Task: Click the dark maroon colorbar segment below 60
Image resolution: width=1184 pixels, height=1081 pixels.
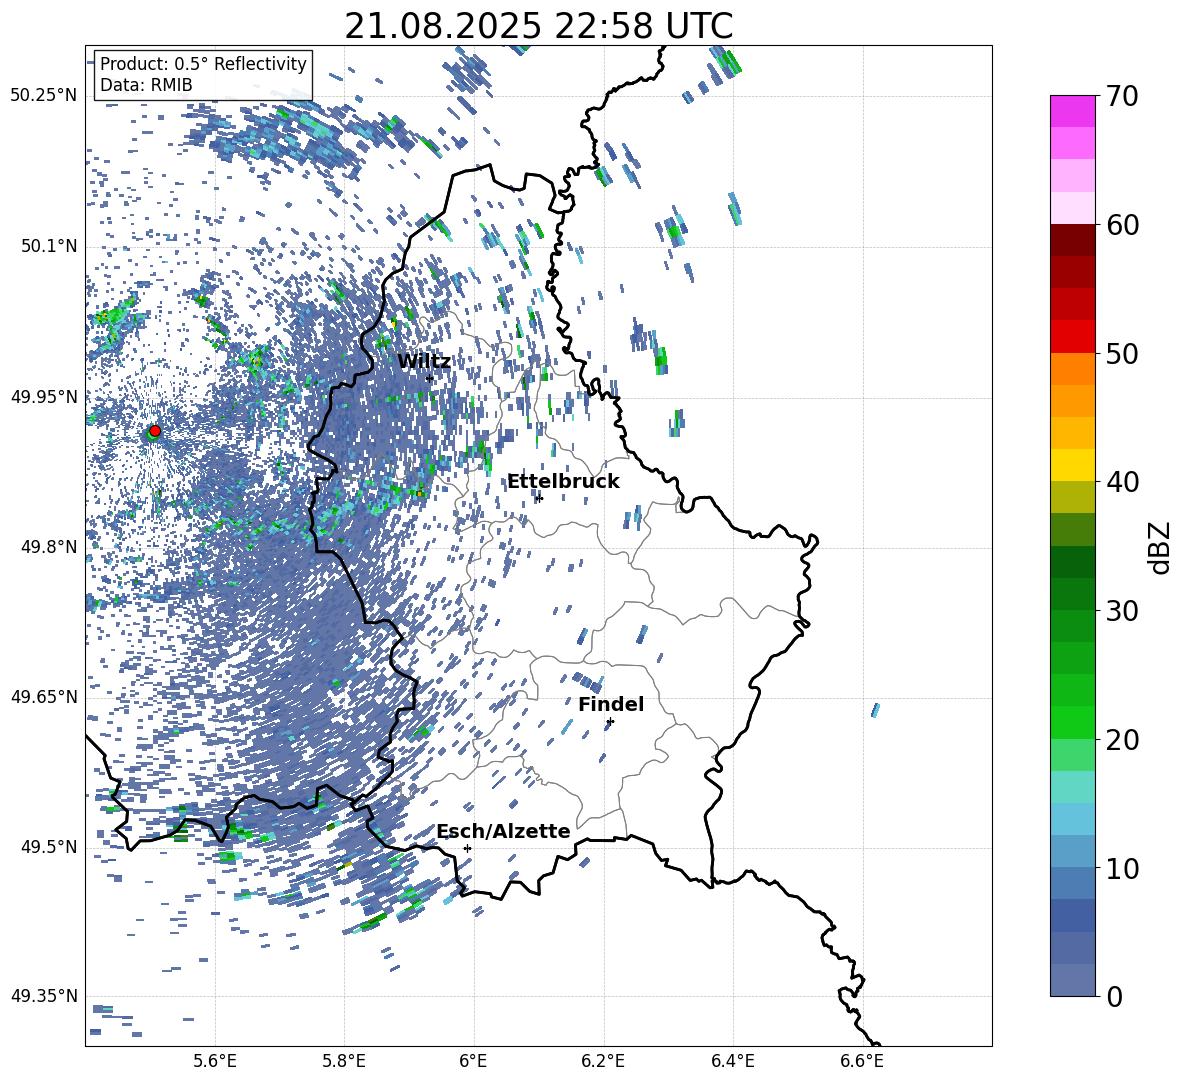Action: coord(1072,240)
